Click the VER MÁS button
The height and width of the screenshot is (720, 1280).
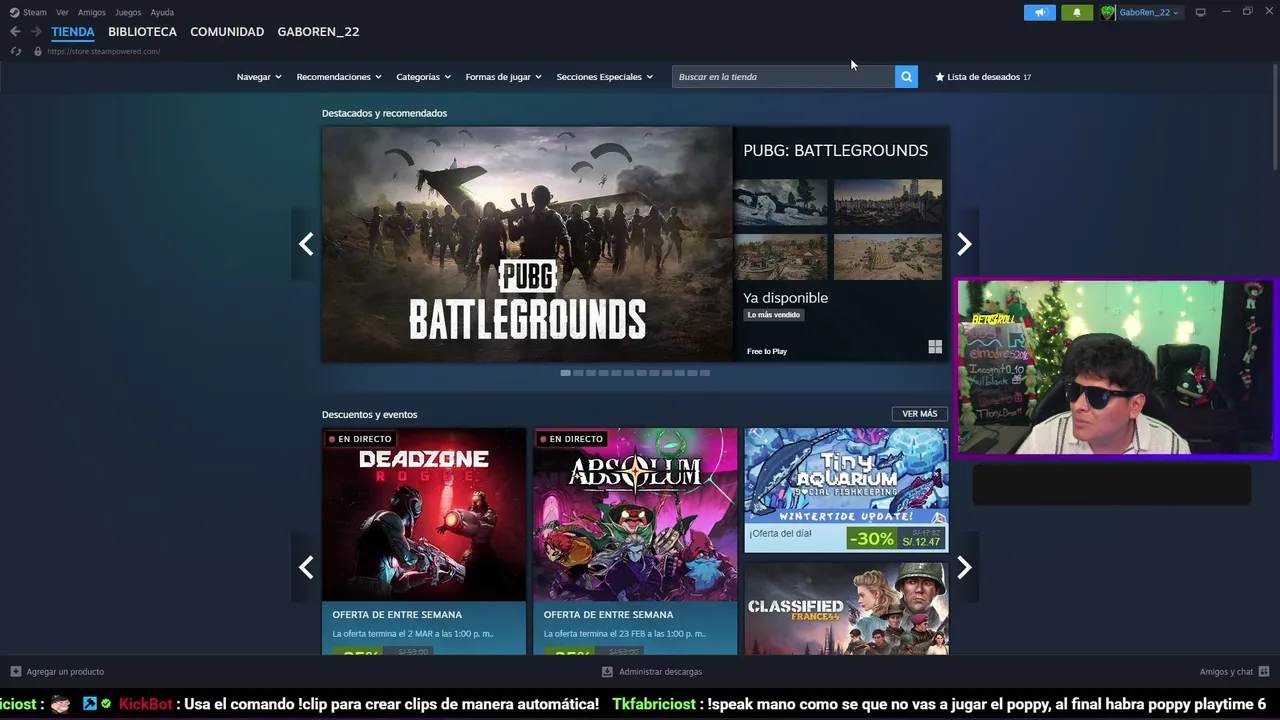coord(920,414)
